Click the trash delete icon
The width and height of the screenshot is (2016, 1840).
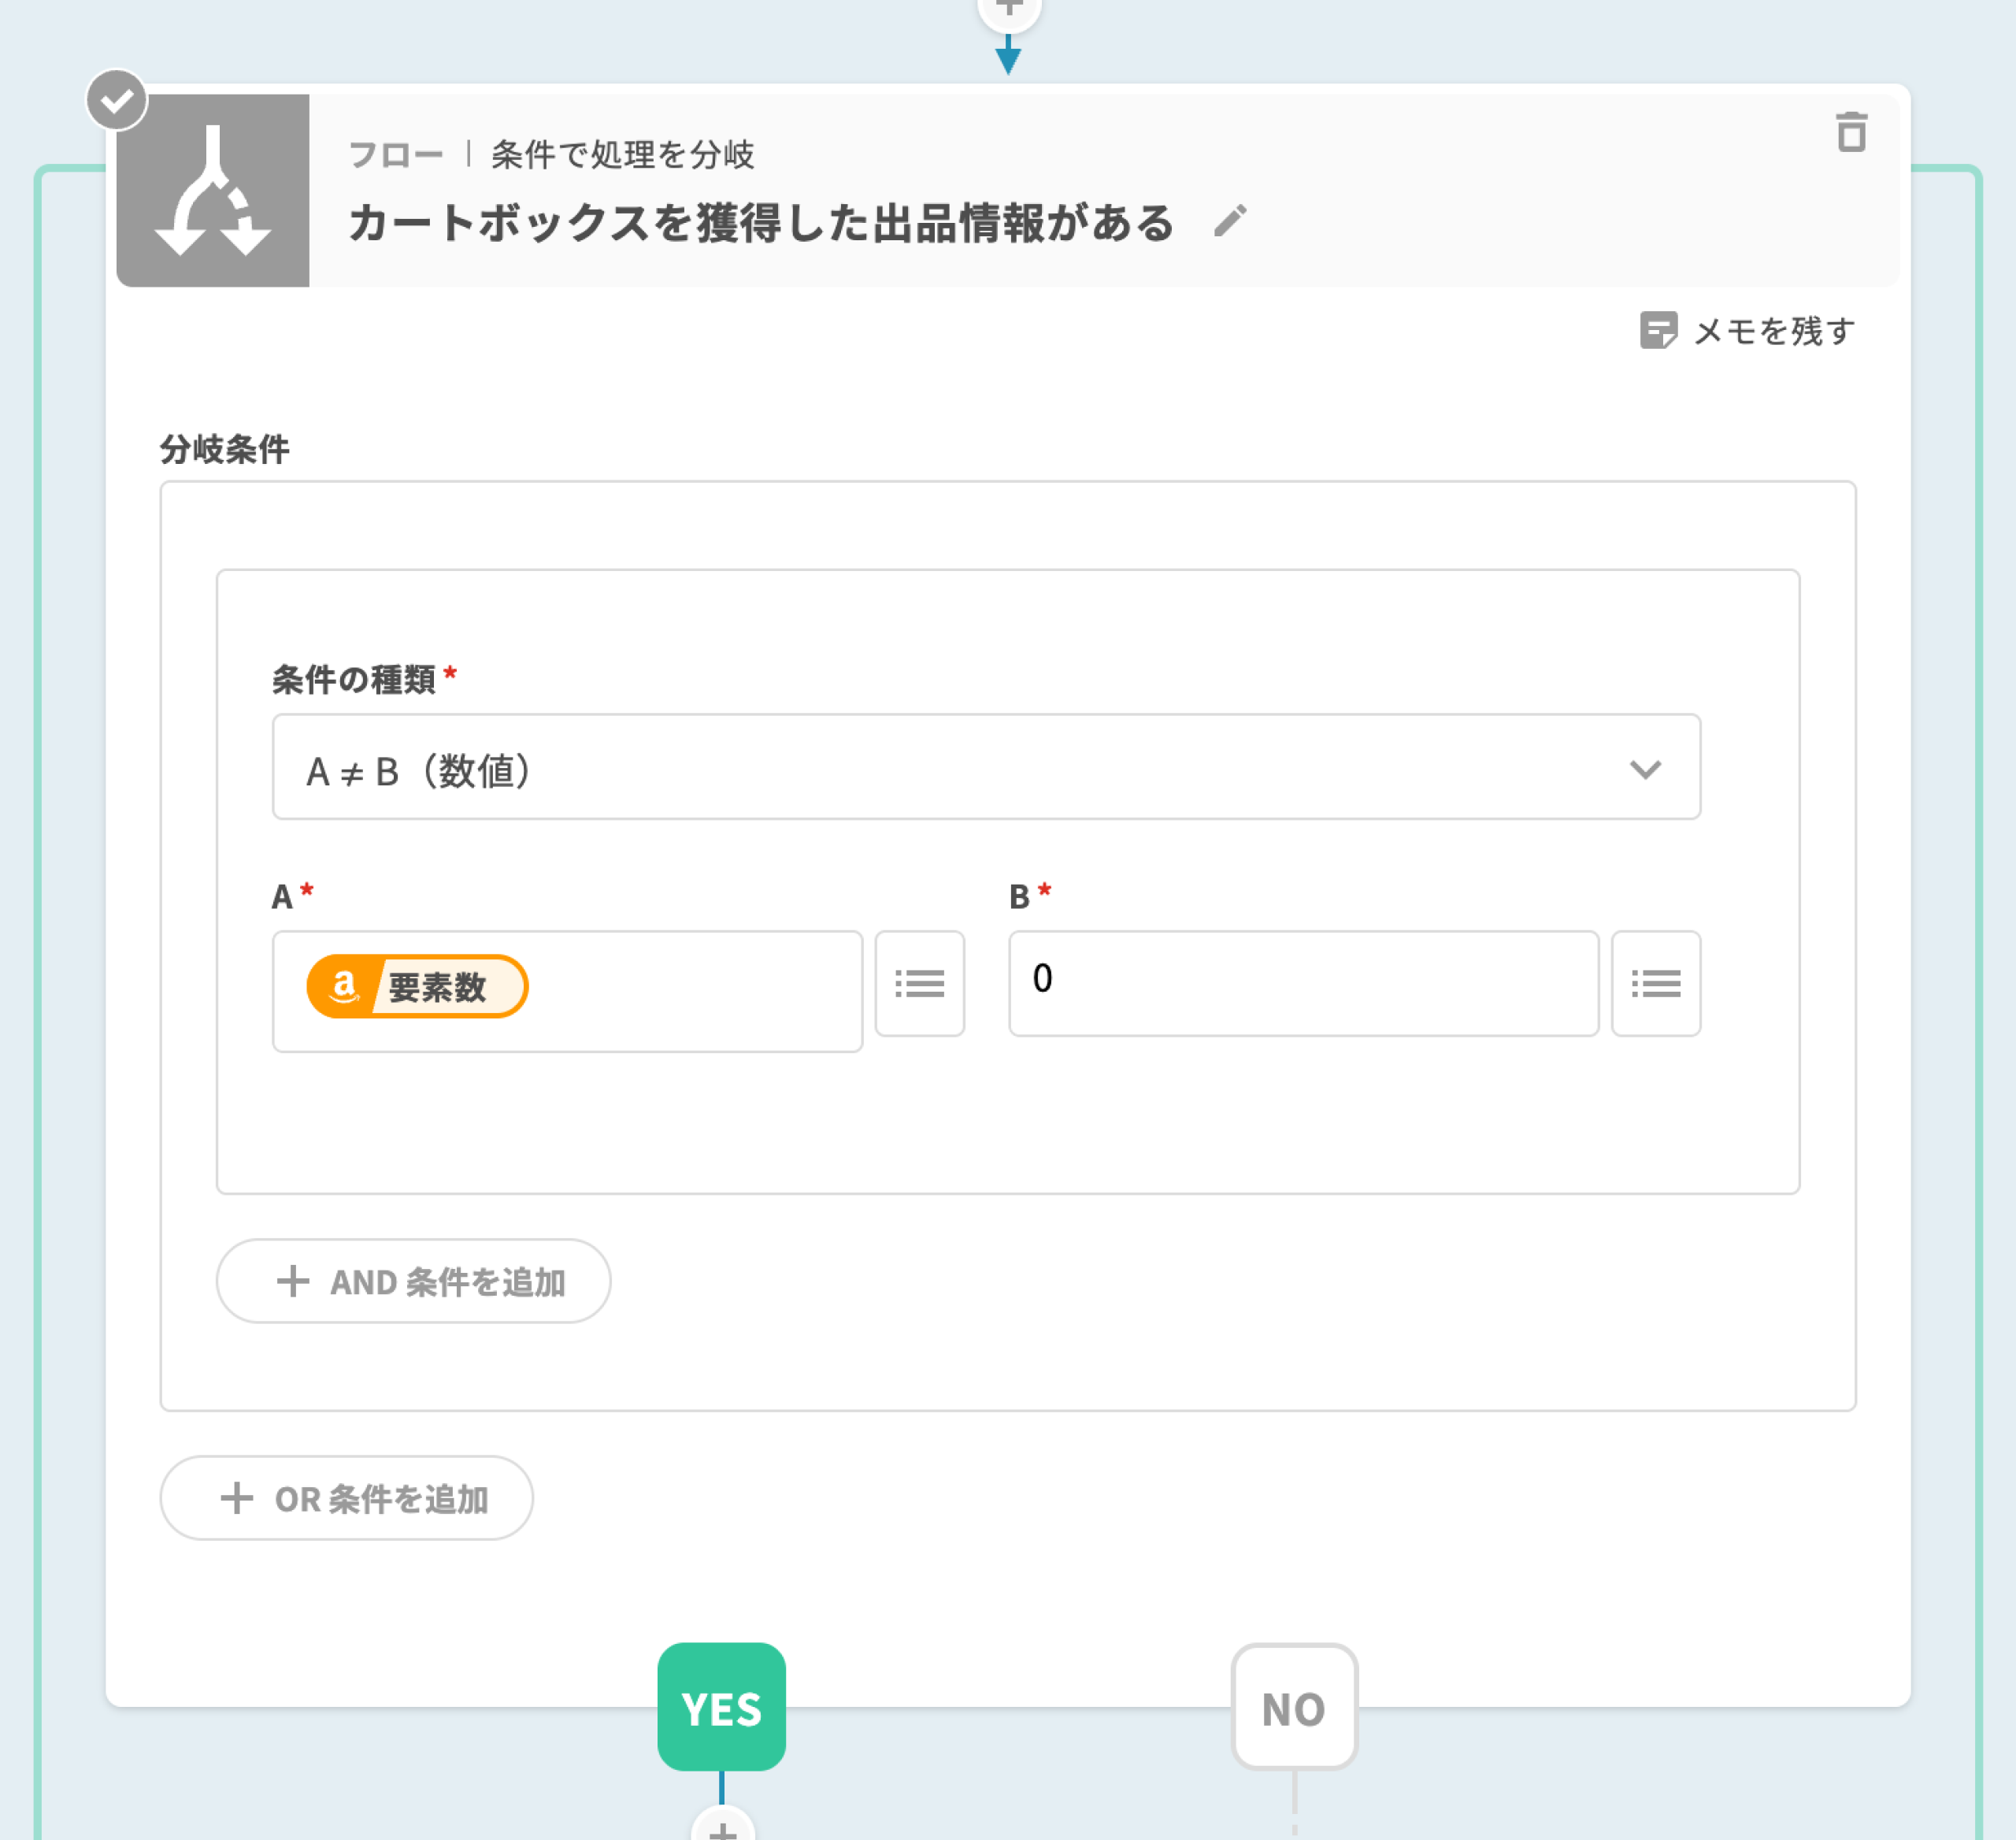coord(1851,132)
